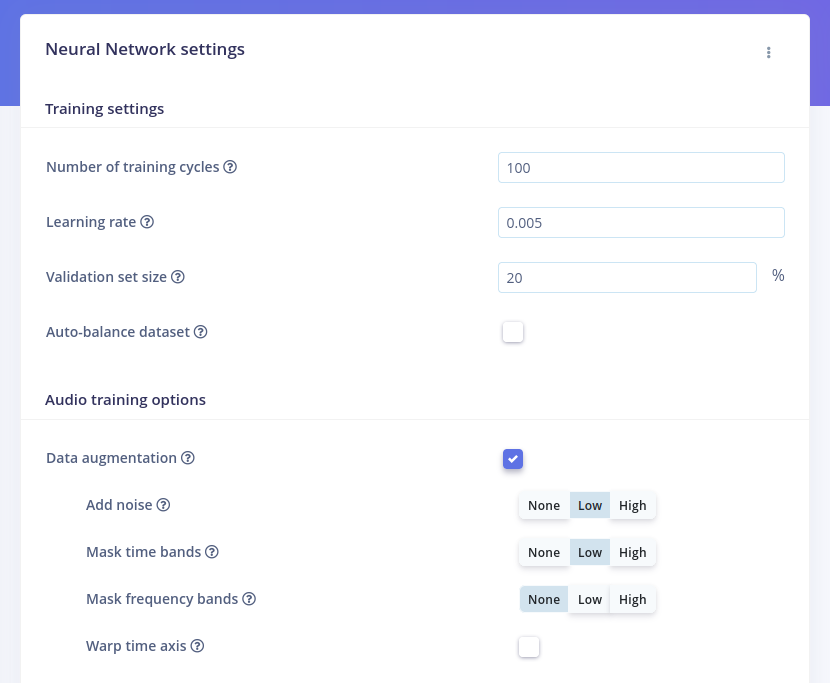
Task: Set Mask time bands to High
Action: (x=632, y=552)
